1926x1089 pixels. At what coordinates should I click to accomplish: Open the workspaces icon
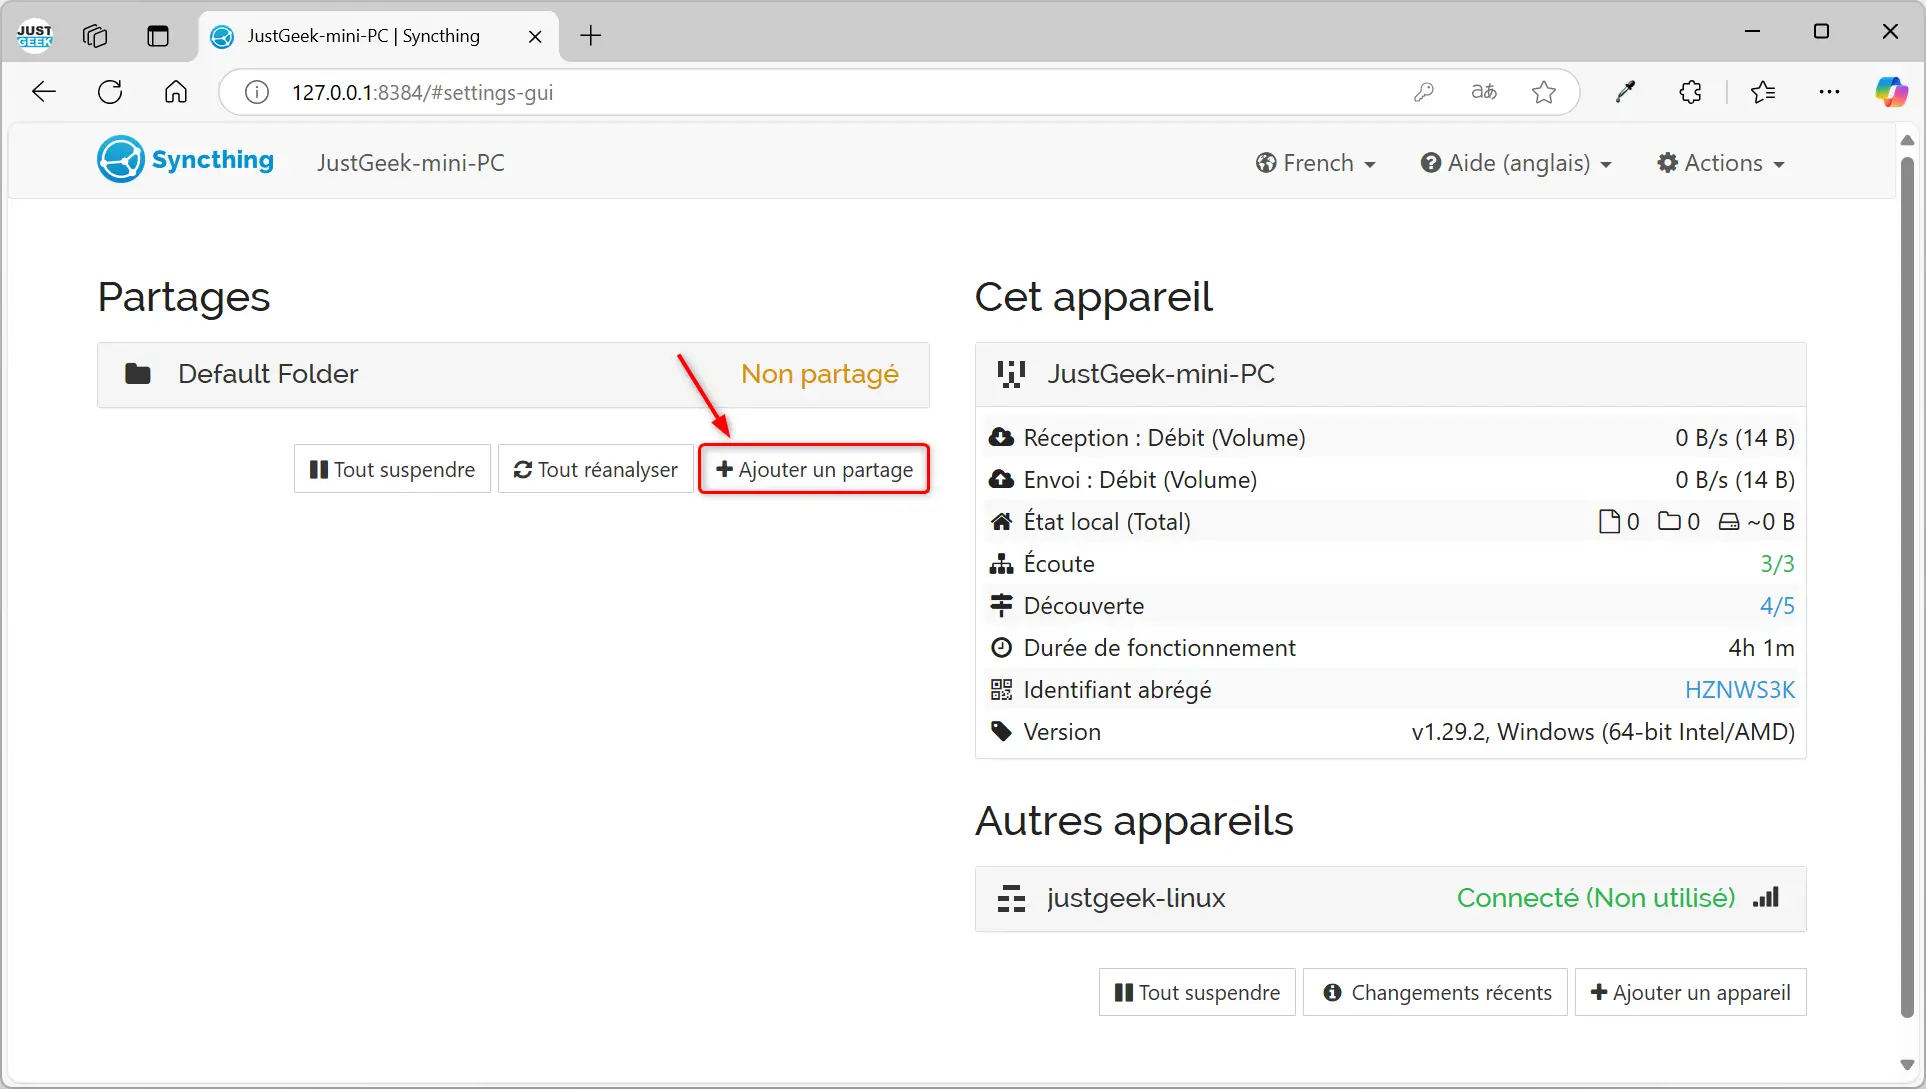click(95, 36)
